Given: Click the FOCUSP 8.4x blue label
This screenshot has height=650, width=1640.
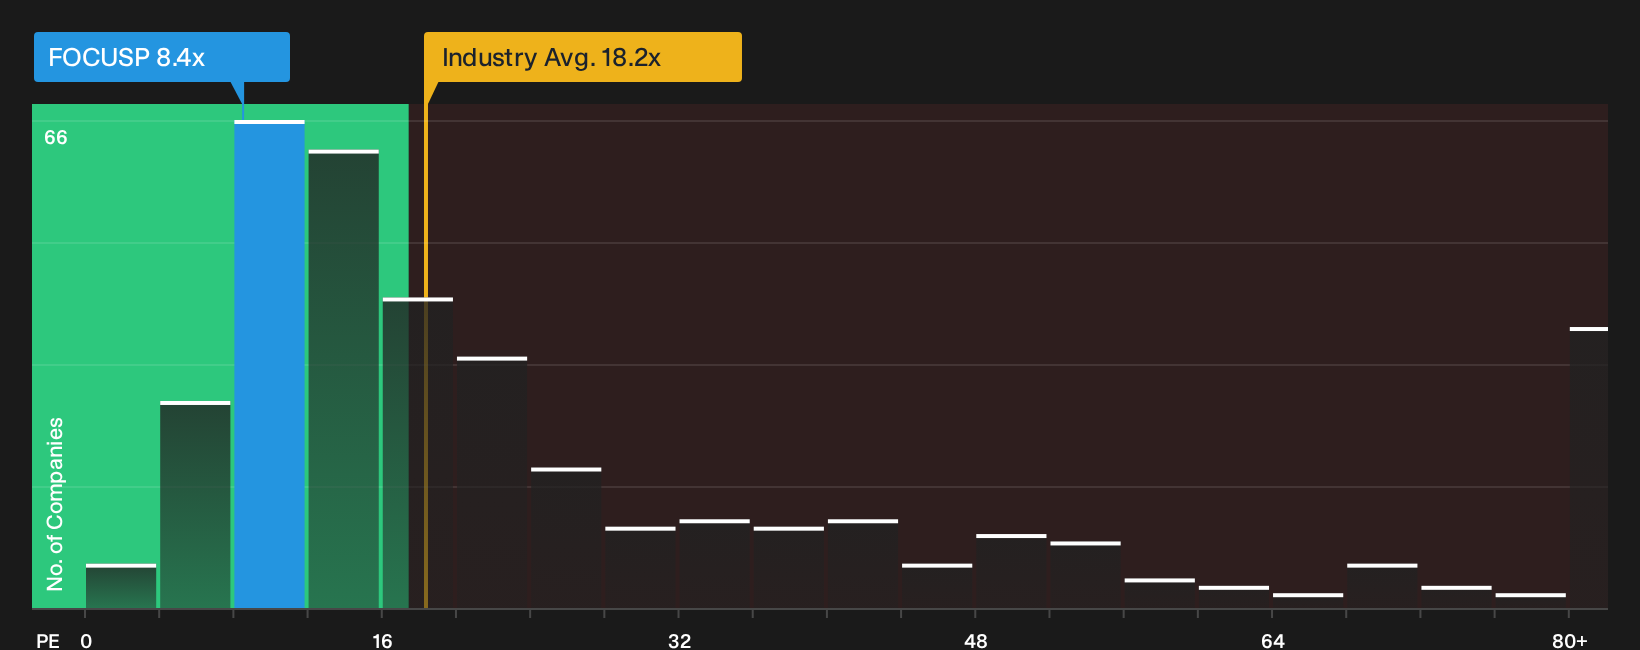Looking at the screenshot, I should click(162, 57).
